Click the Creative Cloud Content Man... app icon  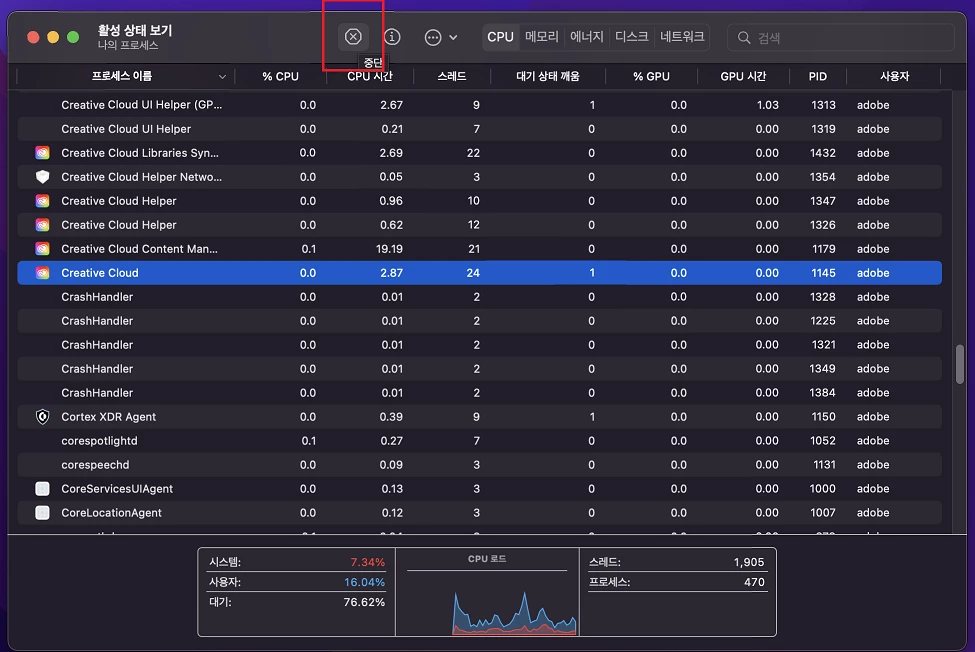pos(42,249)
